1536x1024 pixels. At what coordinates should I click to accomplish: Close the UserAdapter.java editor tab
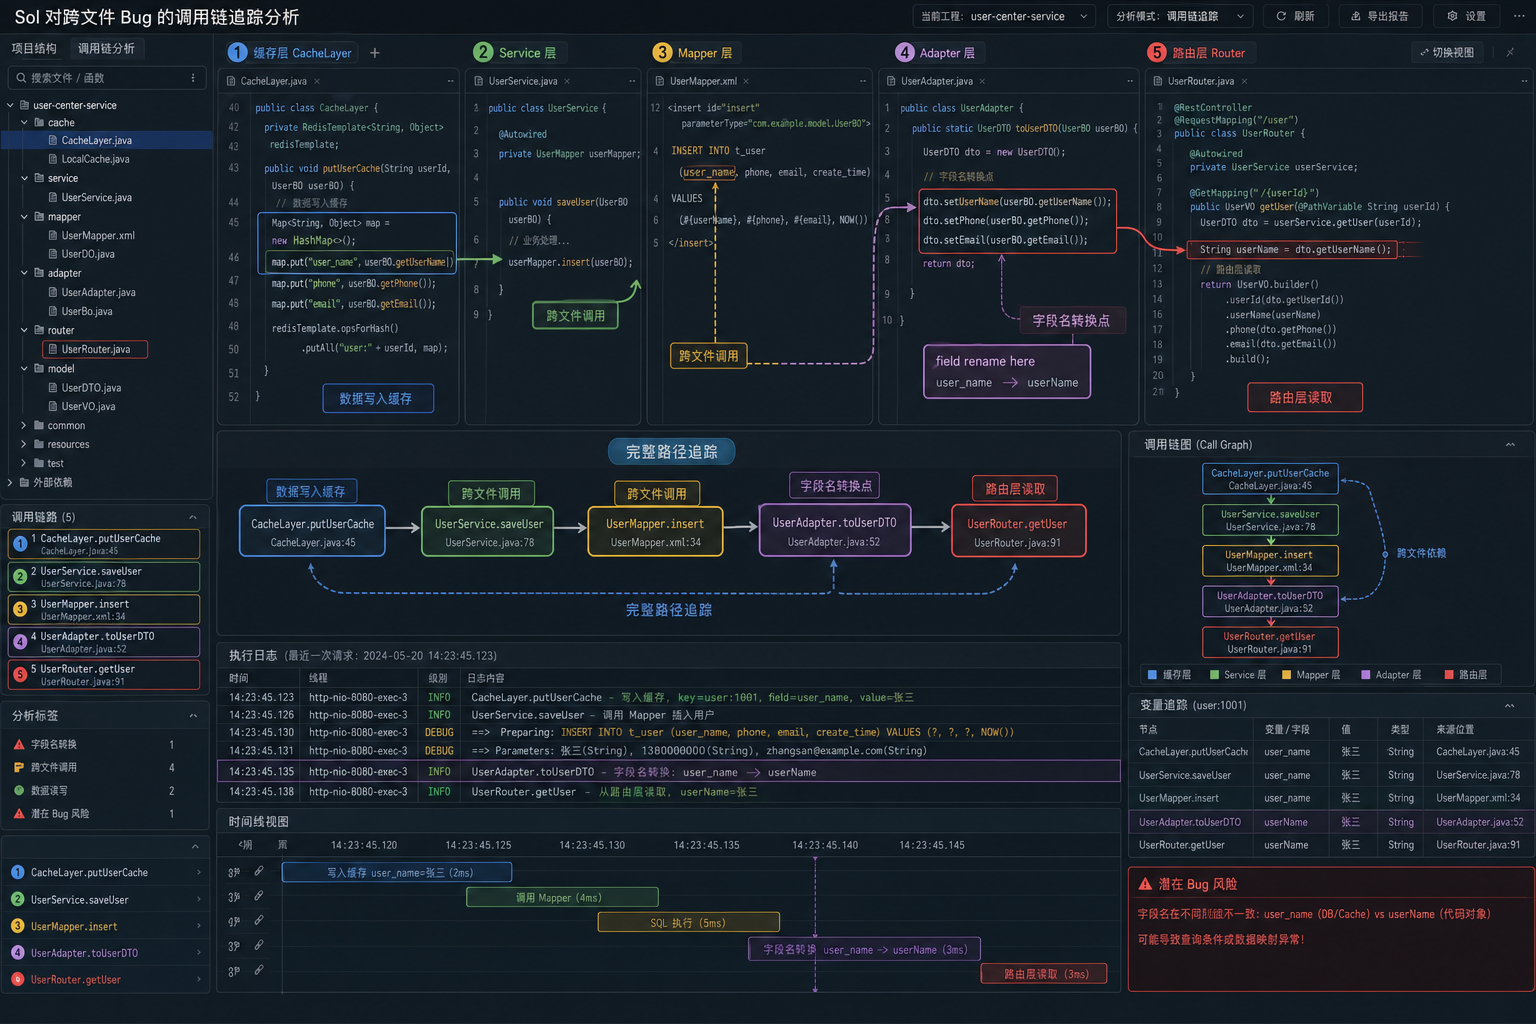pos(982,81)
